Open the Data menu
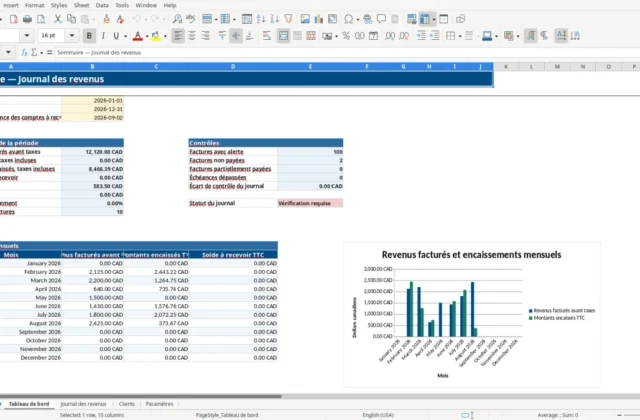640x420 pixels. click(102, 5)
